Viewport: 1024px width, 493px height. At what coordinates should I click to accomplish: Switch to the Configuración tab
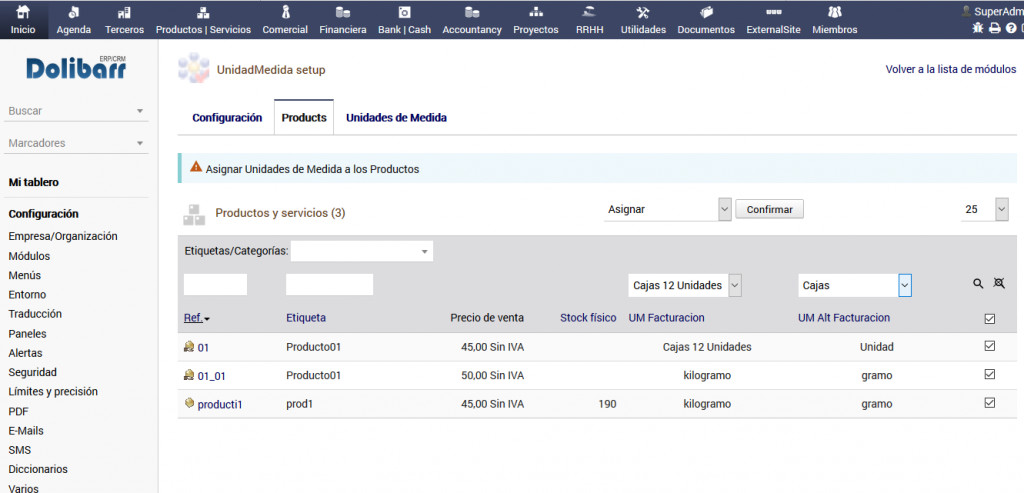point(227,118)
